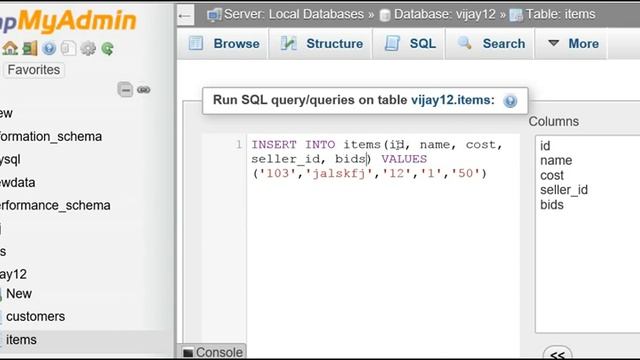Open phpMyAdmin Home icon
Viewport: 640px width, 360px height.
tap(10, 49)
